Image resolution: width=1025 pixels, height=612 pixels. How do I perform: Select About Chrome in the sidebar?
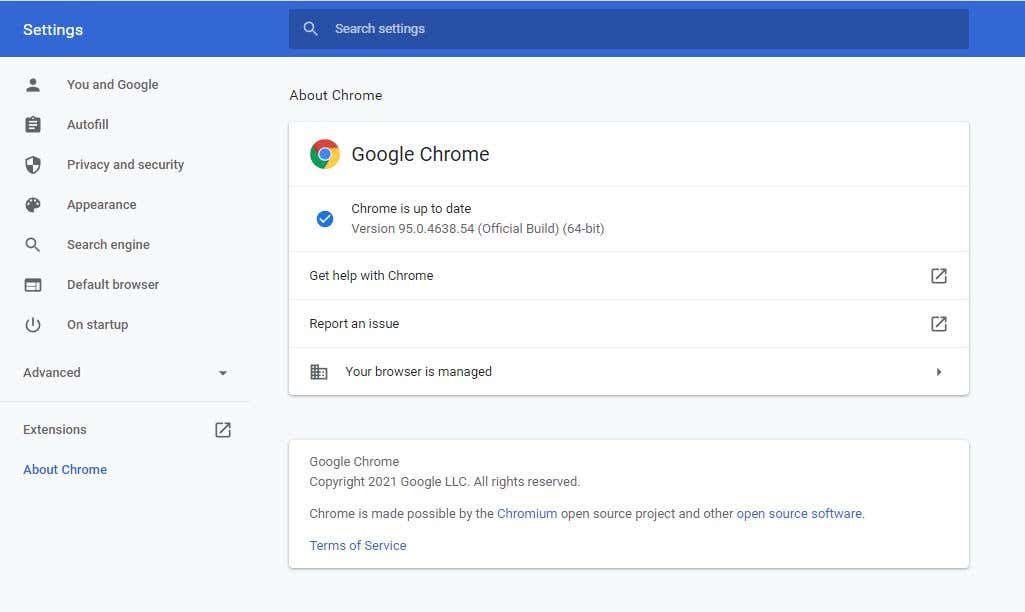point(65,469)
